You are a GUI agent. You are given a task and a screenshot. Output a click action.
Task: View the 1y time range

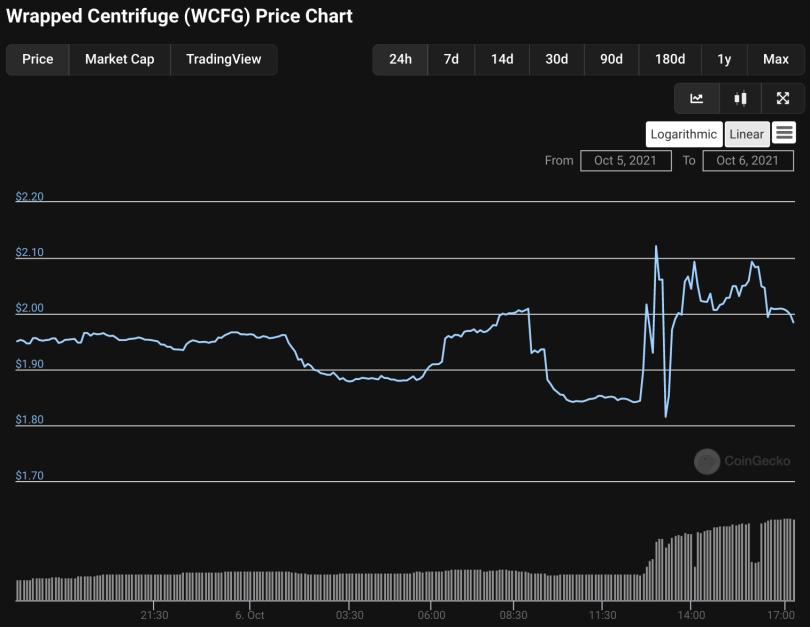point(724,59)
